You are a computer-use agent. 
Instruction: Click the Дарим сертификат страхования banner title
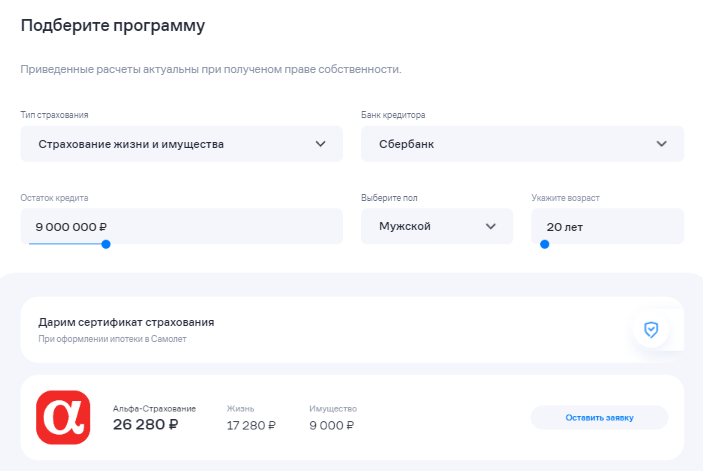(126, 322)
